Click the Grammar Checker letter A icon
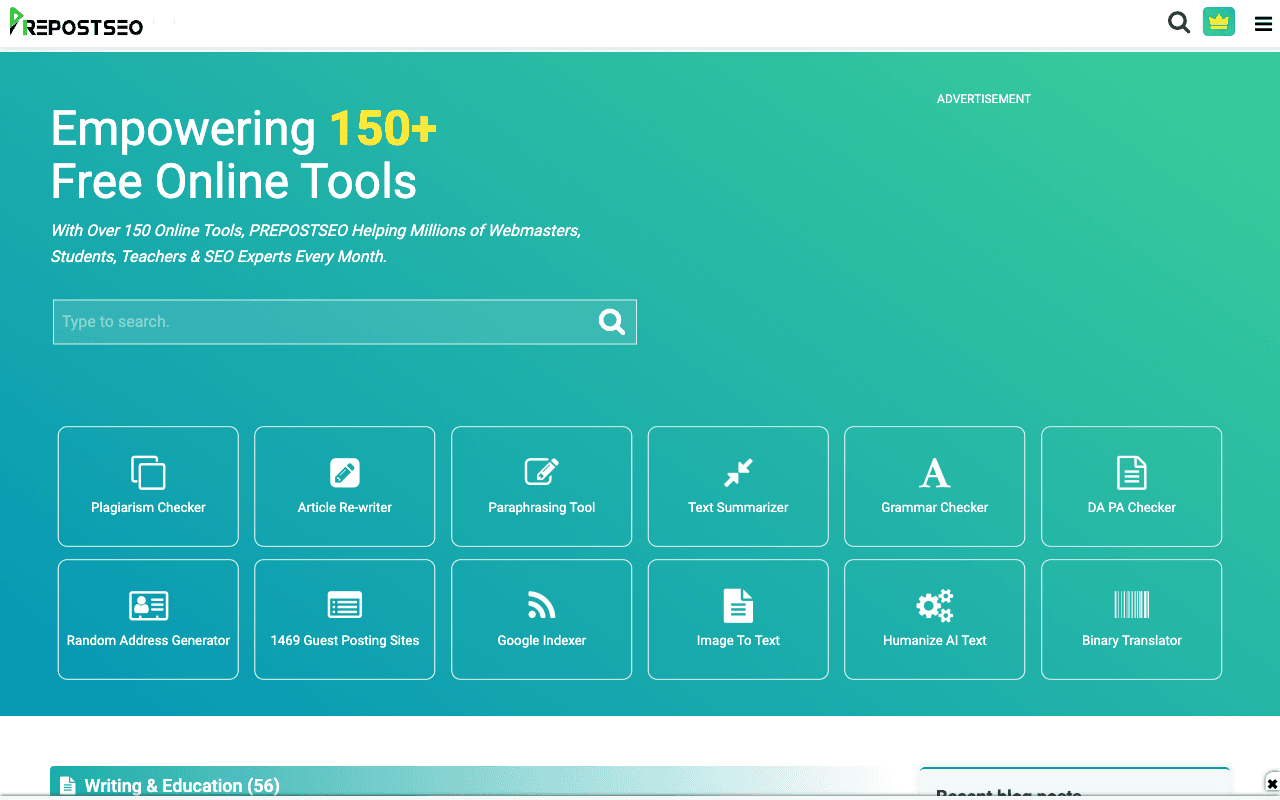The image size is (1280, 800). pyautogui.click(x=935, y=472)
